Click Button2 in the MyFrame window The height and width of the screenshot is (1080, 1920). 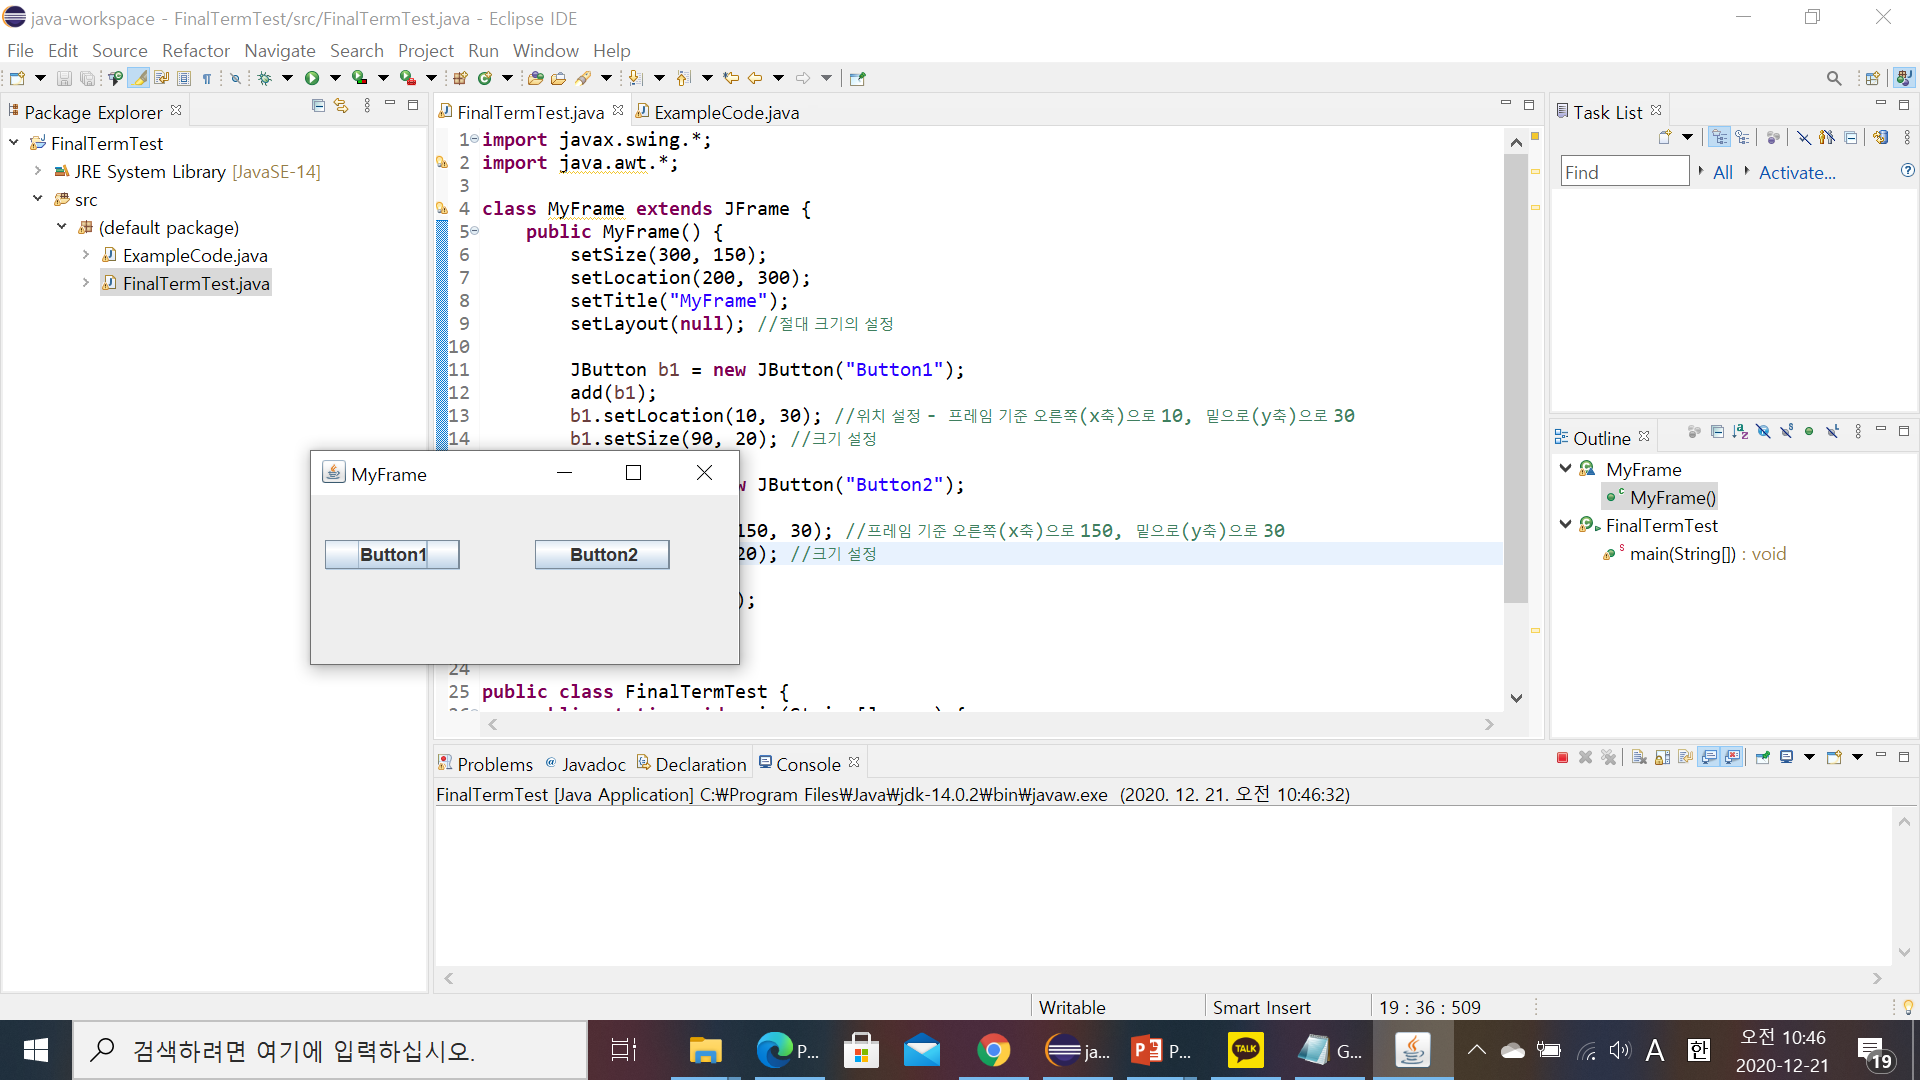tap(602, 554)
